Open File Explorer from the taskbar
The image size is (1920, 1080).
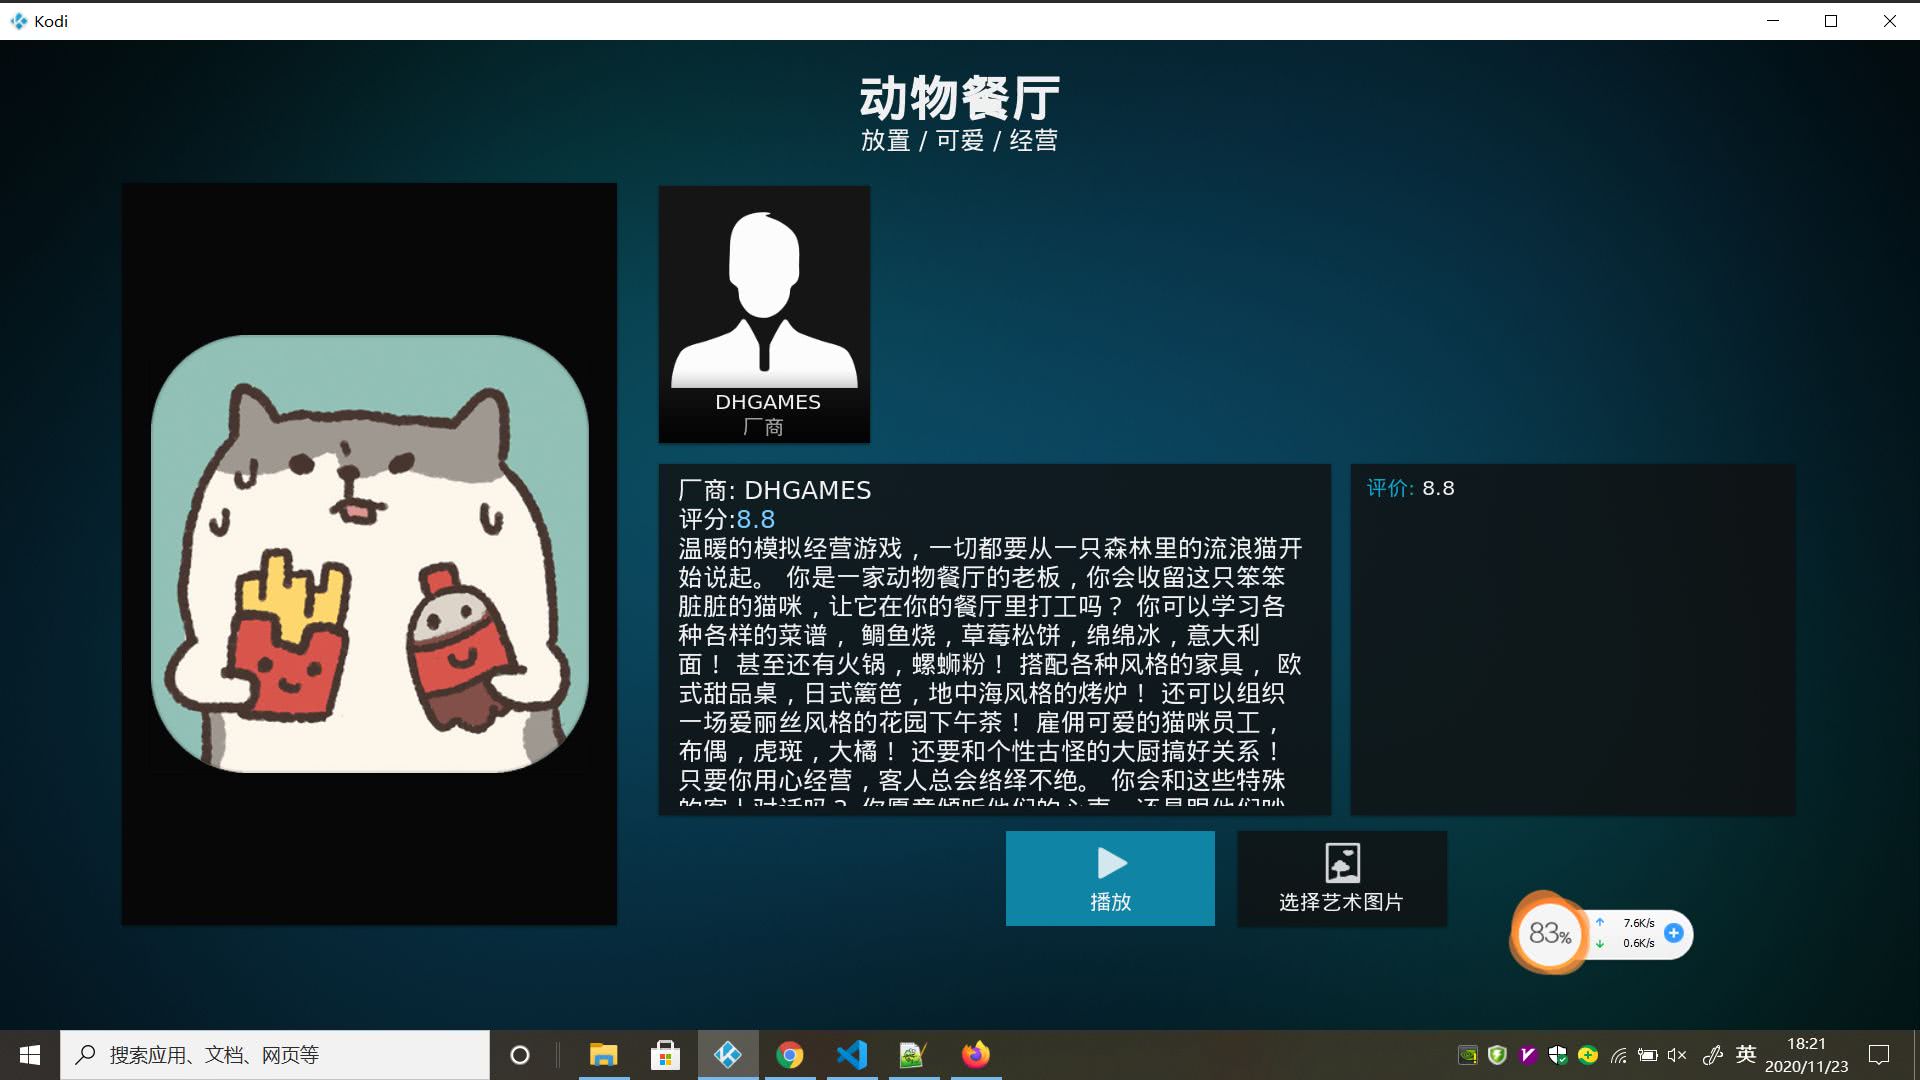(603, 1055)
